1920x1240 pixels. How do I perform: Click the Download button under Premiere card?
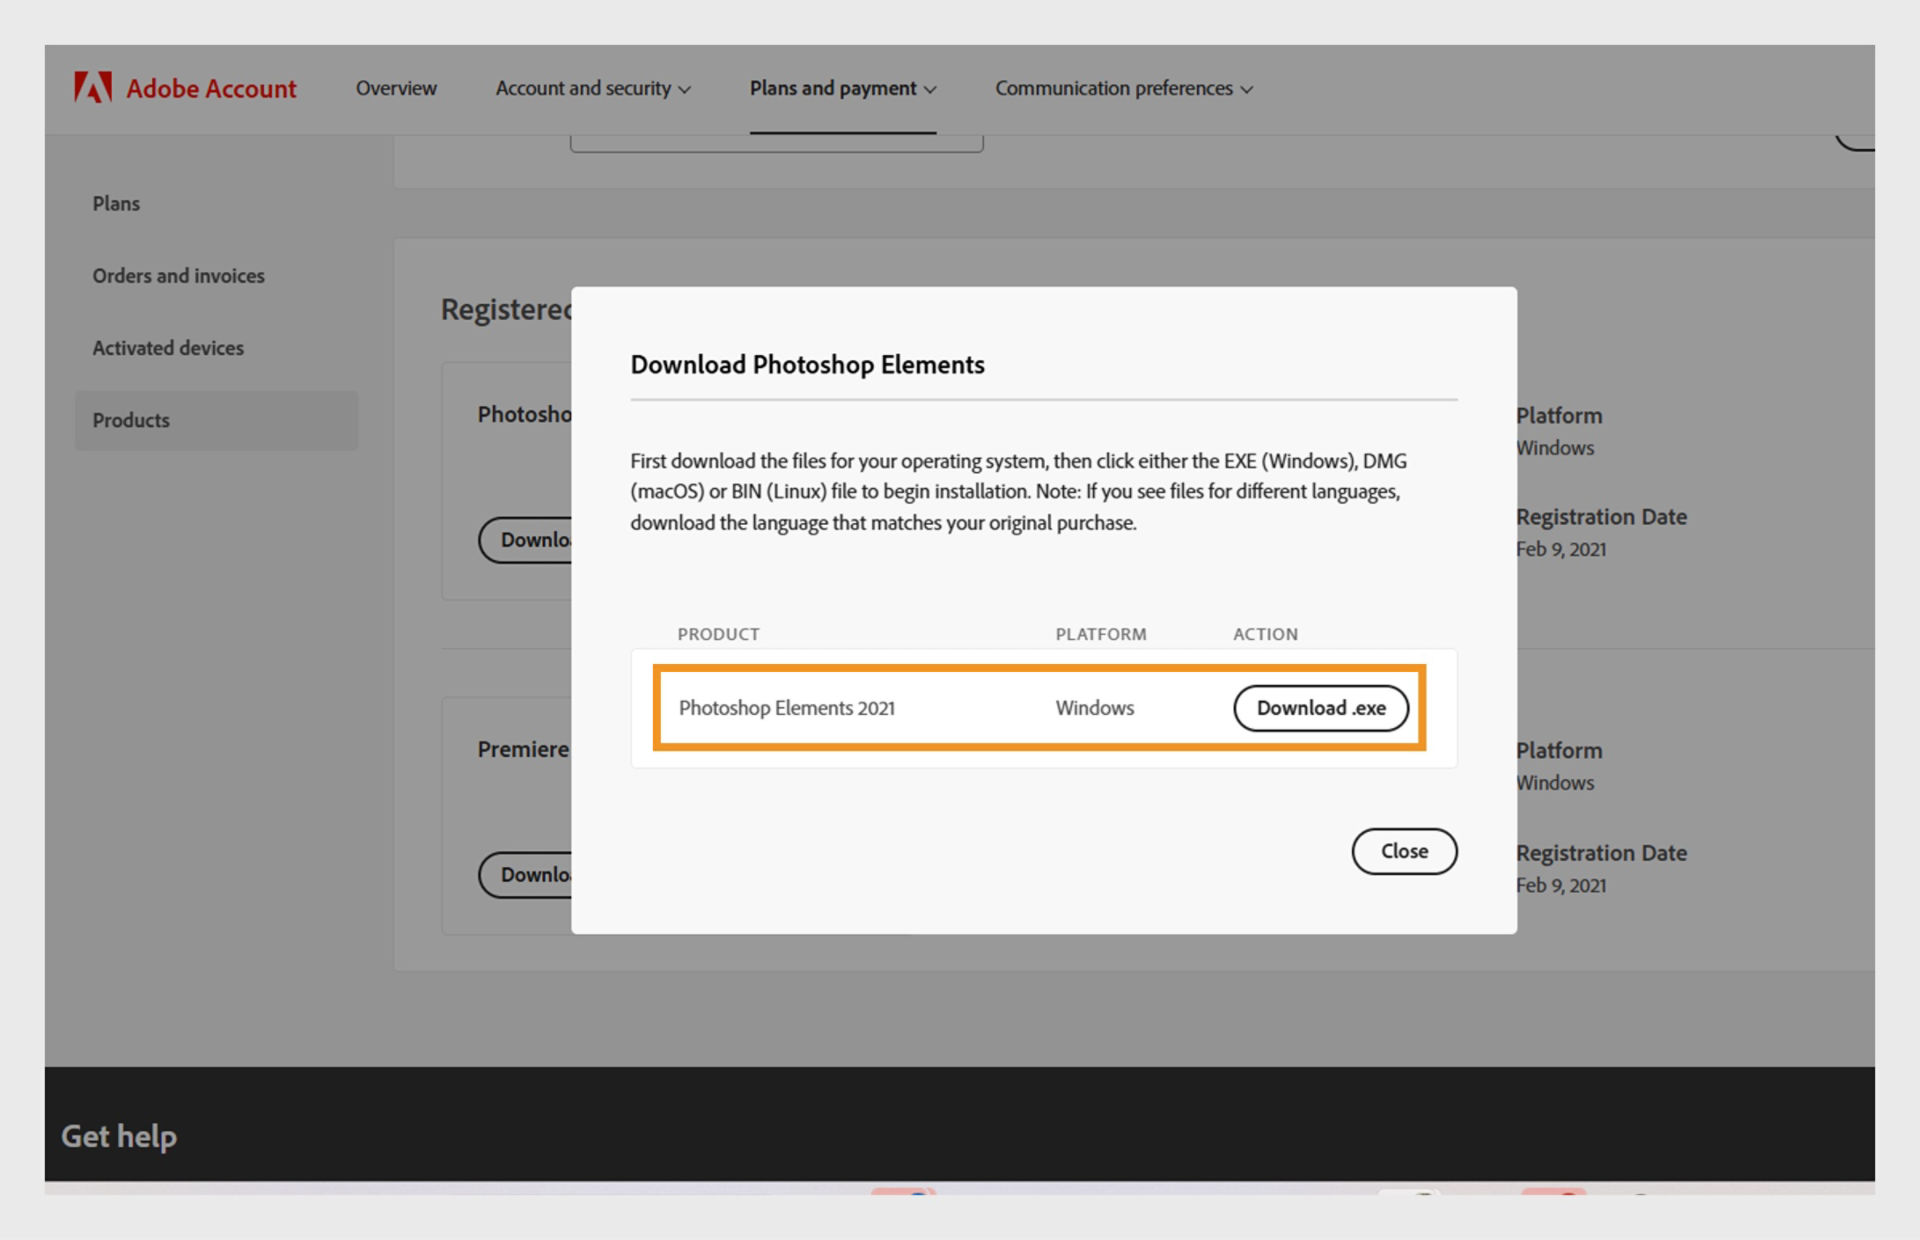526,875
